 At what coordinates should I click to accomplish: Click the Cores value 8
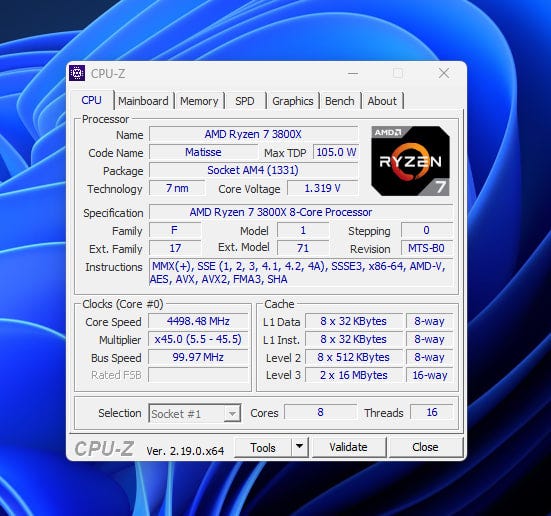320,412
